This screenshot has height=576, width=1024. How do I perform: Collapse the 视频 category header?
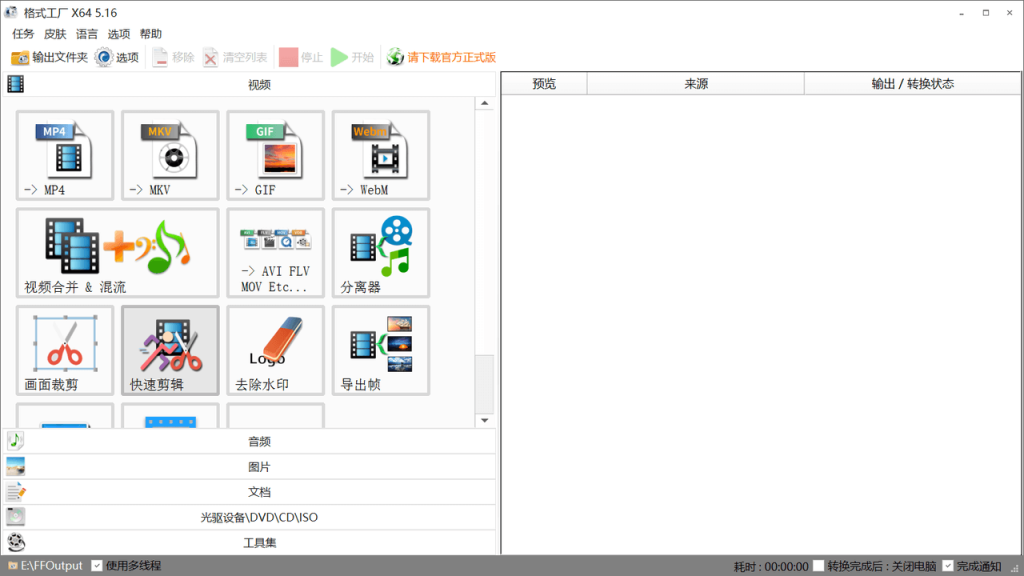[249, 84]
